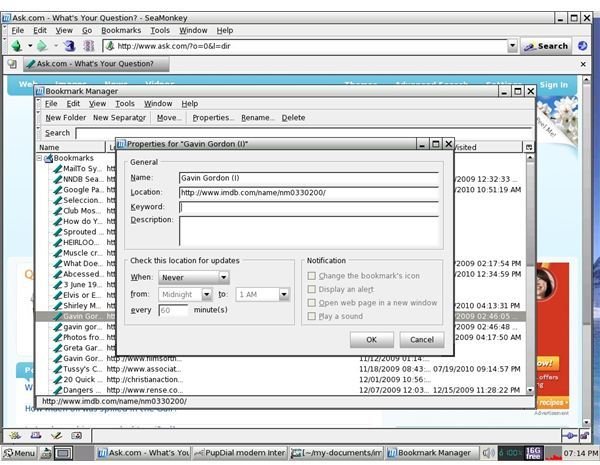Click the column picker icon in bookmark list

528,147
